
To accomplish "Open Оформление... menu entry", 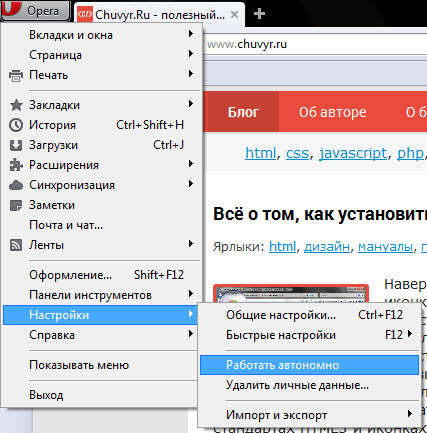I will tap(102, 275).
